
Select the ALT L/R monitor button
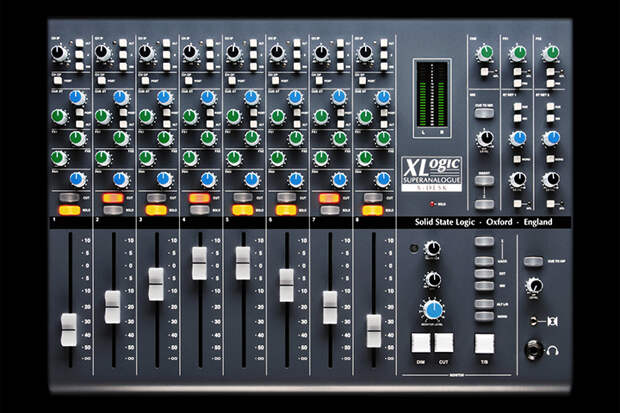[x=484, y=303]
